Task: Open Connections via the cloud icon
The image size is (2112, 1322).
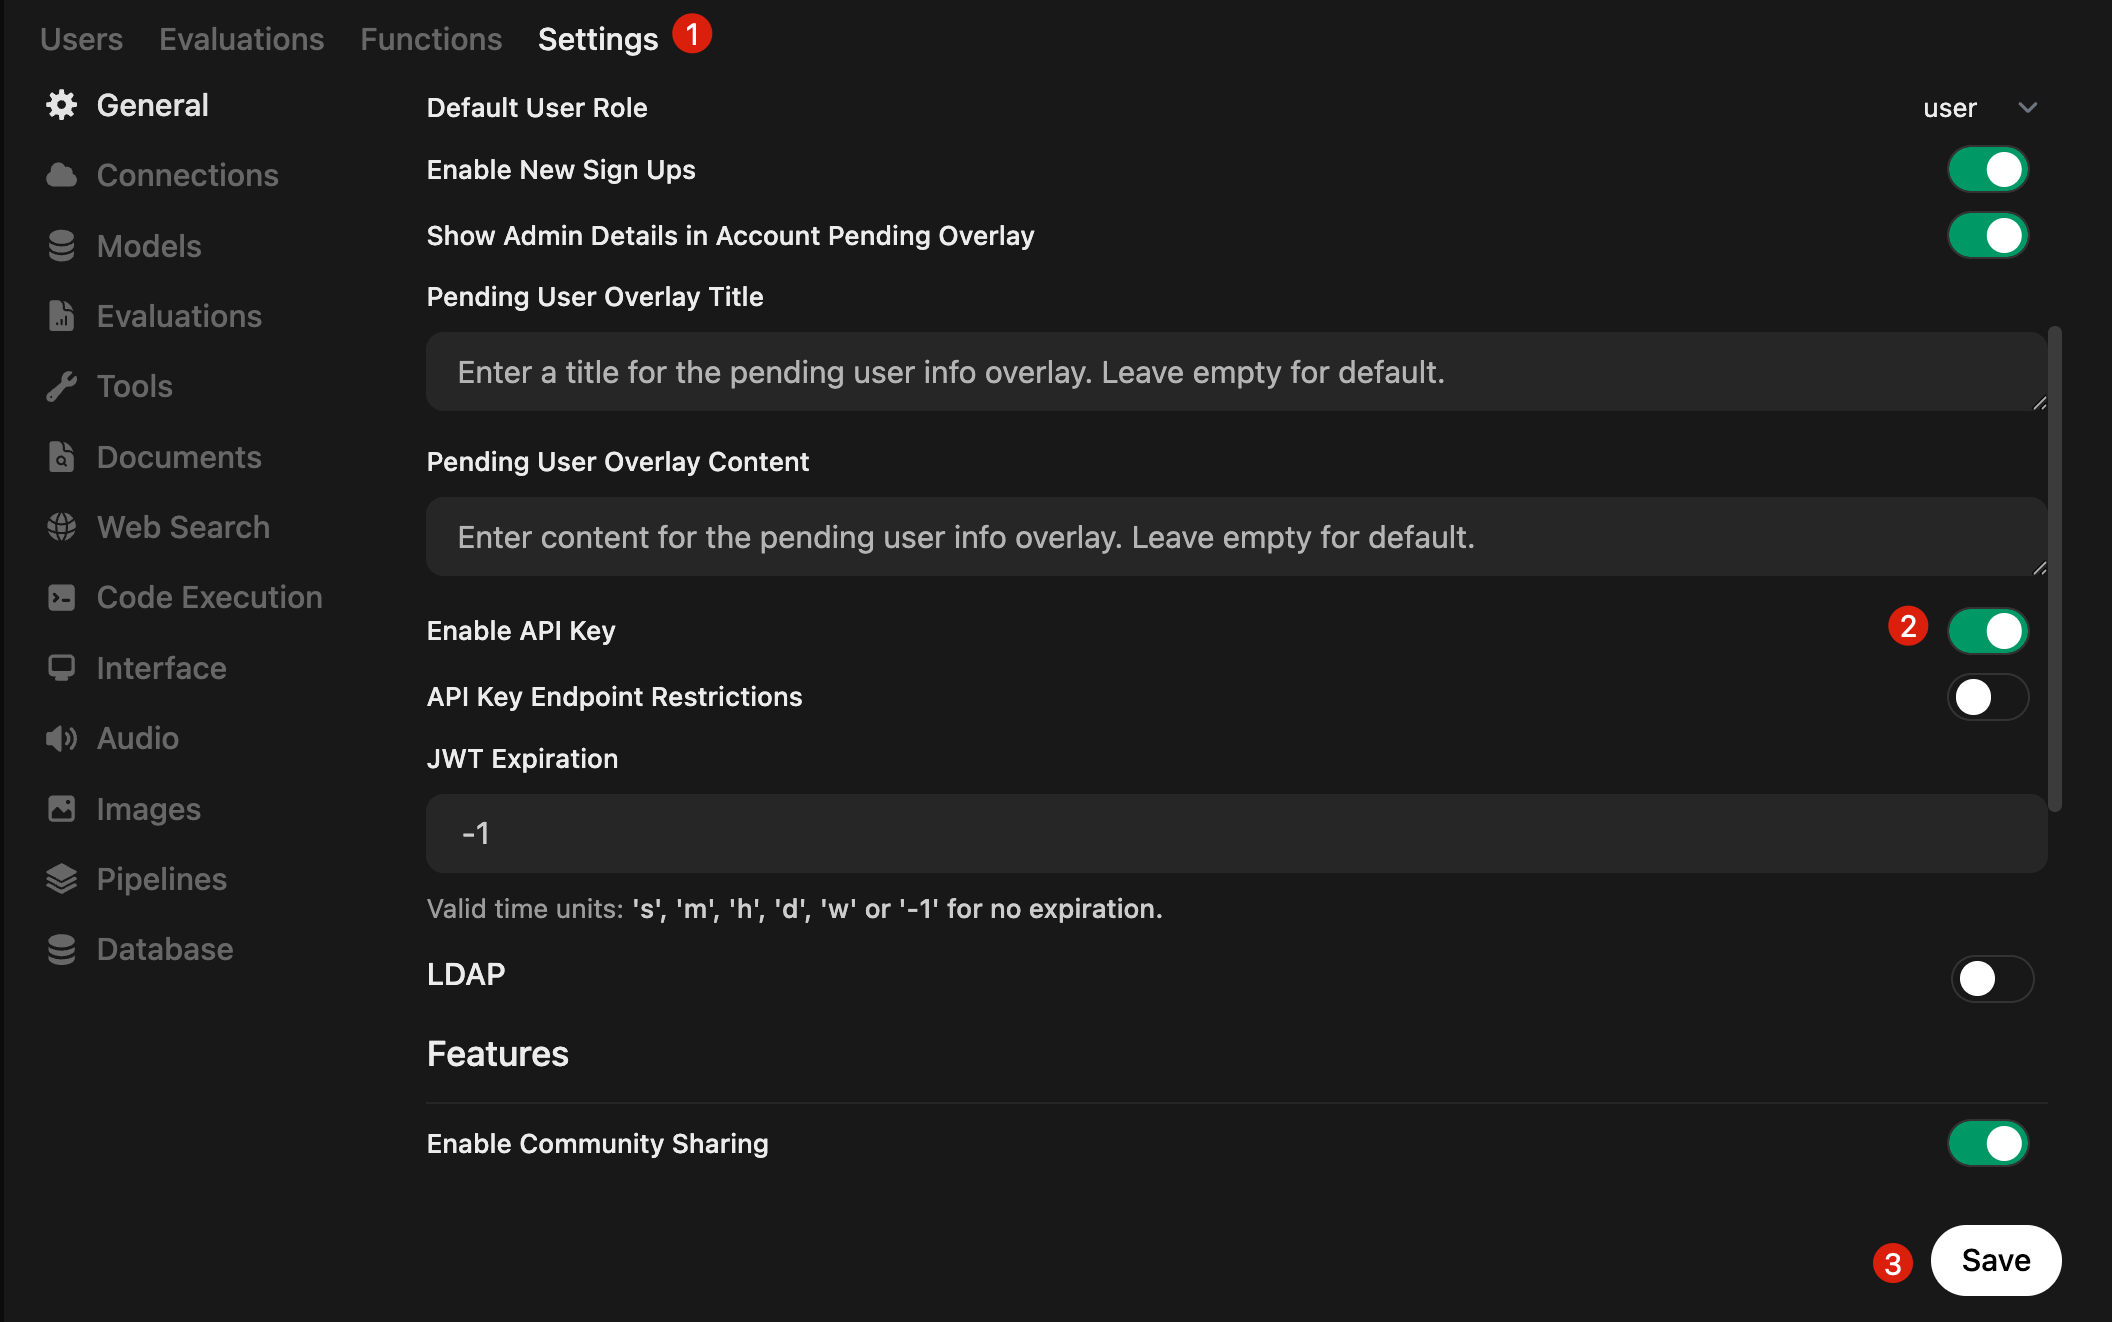Action: pyautogui.click(x=62, y=175)
